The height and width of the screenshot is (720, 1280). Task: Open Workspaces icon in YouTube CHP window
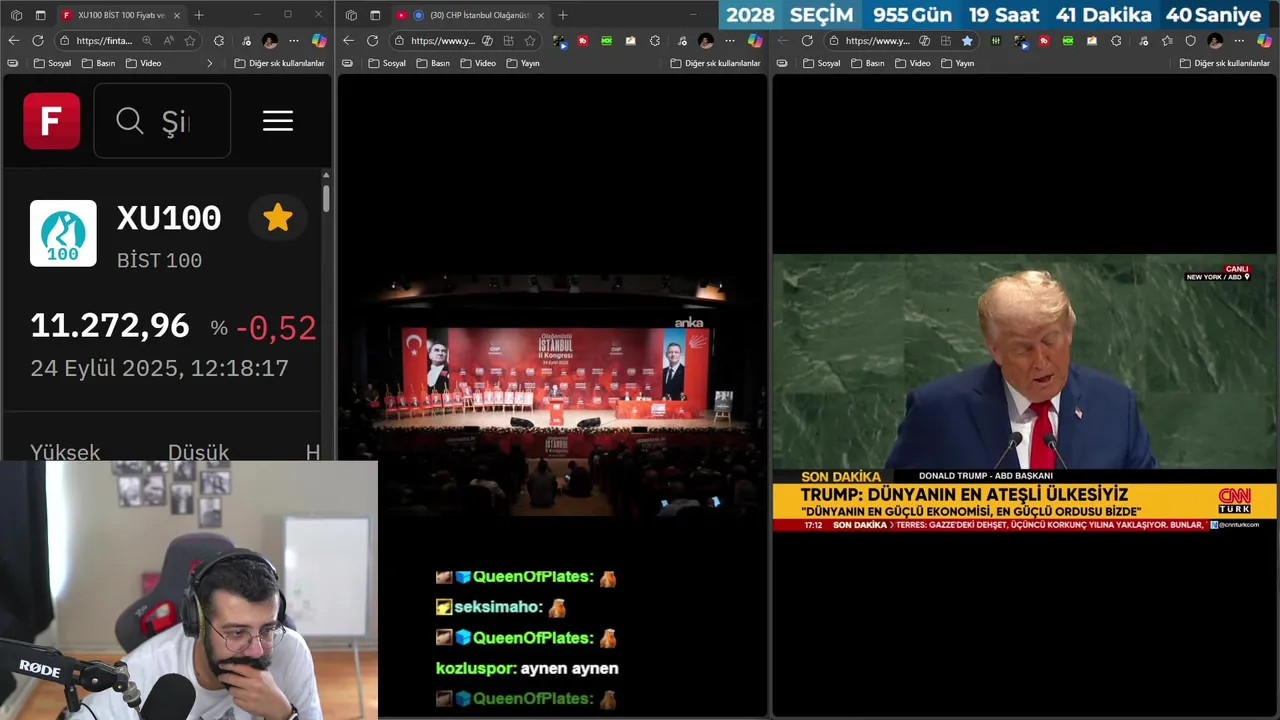click(351, 15)
